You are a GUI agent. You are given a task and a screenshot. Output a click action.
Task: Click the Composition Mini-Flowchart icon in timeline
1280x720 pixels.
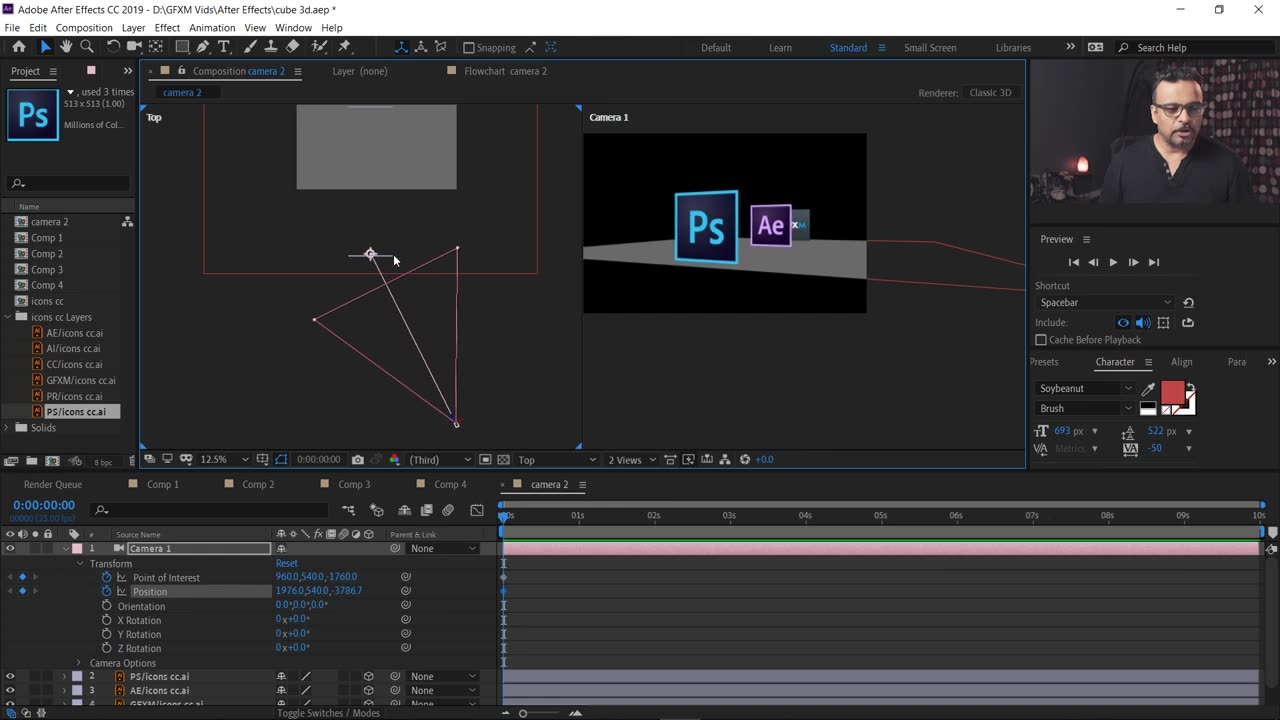click(x=348, y=510)
